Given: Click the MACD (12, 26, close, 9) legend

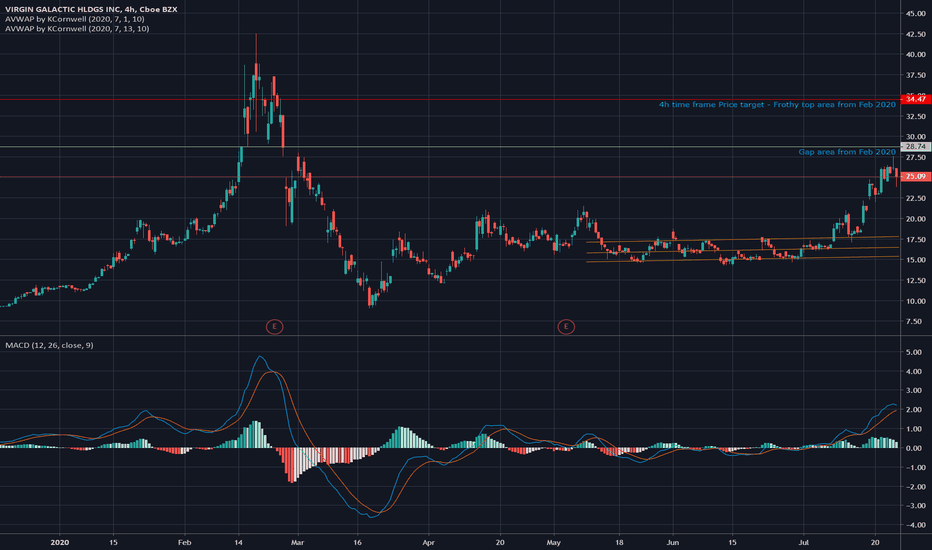Looking at the screenshot, I should tap(49, 345).
